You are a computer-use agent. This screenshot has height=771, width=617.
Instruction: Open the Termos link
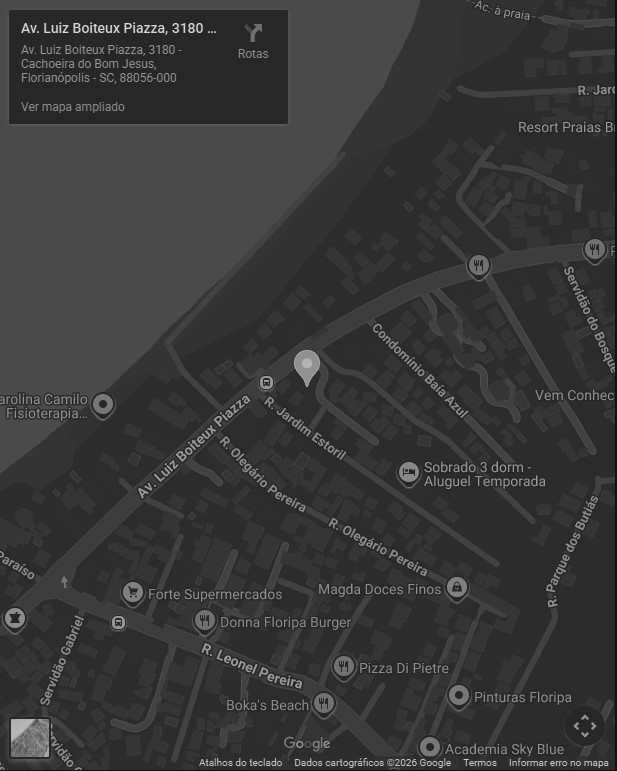pos(480,763)
